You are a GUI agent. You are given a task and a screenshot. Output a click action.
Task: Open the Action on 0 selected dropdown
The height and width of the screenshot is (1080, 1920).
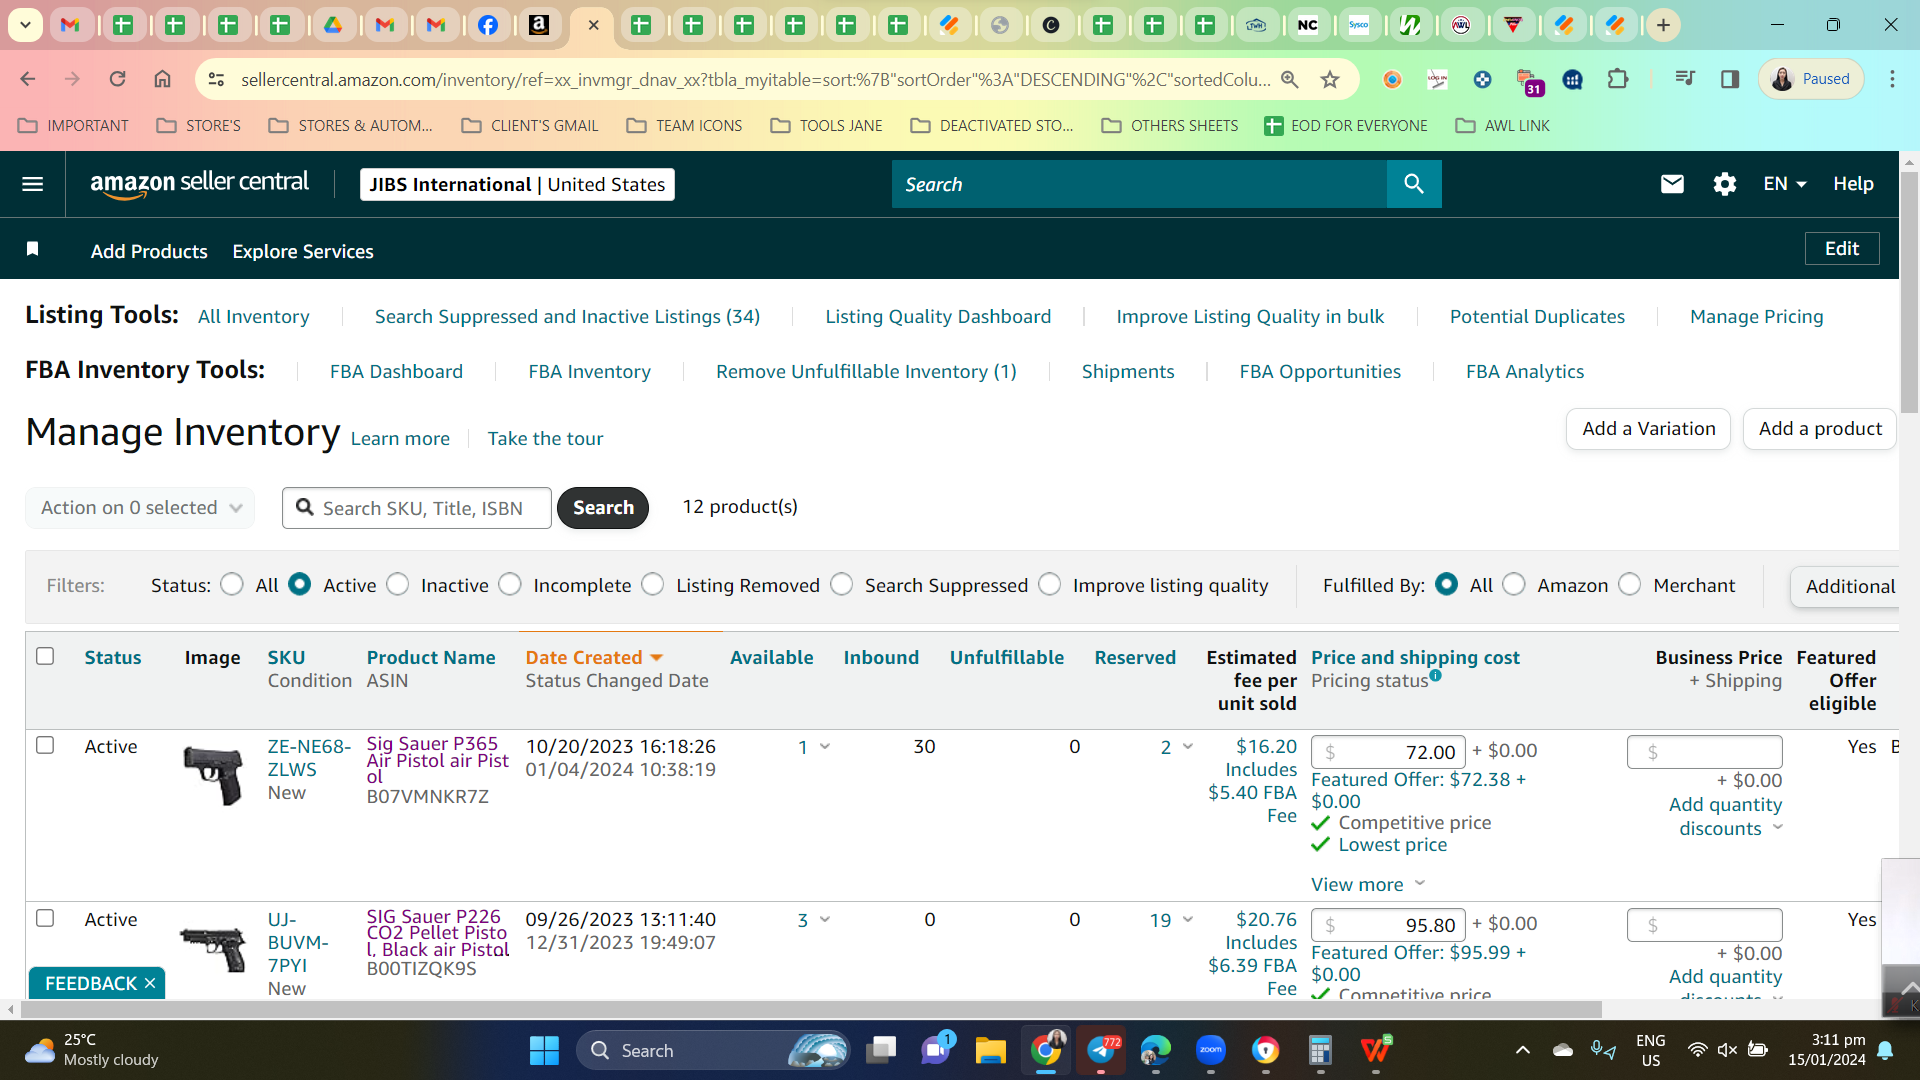point(140,507)
